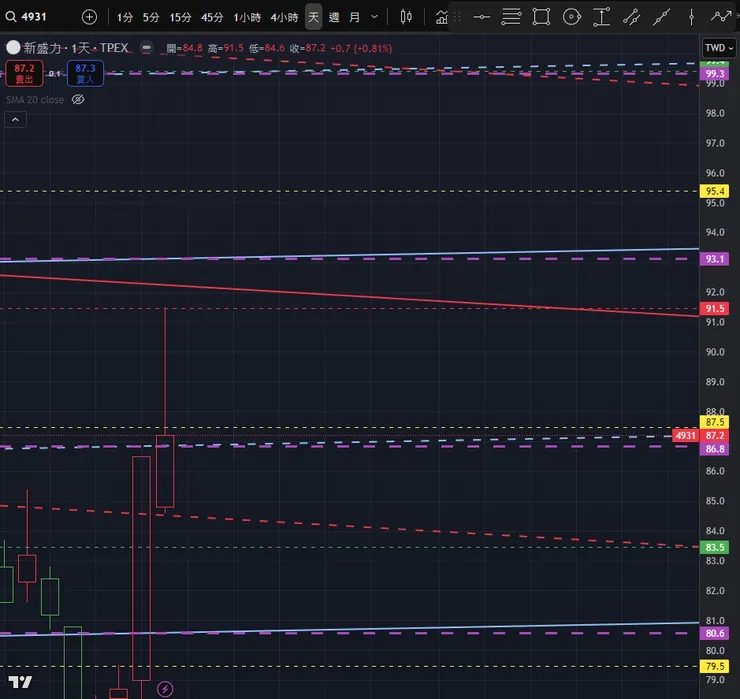The height and width of the screenshot is (699, 740).
Task: Click the solid red descending trend line
Action: [x=349, y=295]
